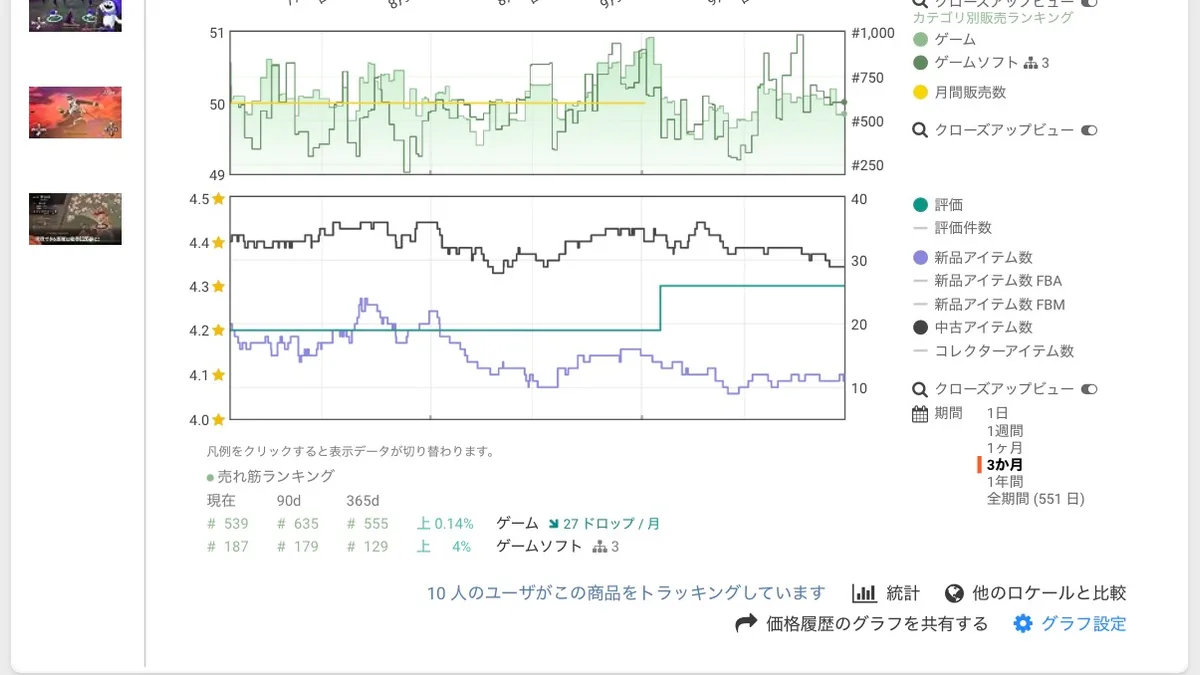Open グラフ設定 graph settings
The image size is (1200, 675).
click(1084, 624)
